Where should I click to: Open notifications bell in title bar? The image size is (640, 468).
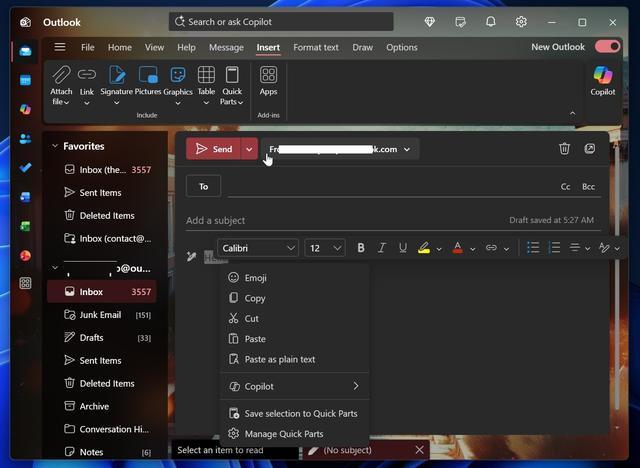491,22
